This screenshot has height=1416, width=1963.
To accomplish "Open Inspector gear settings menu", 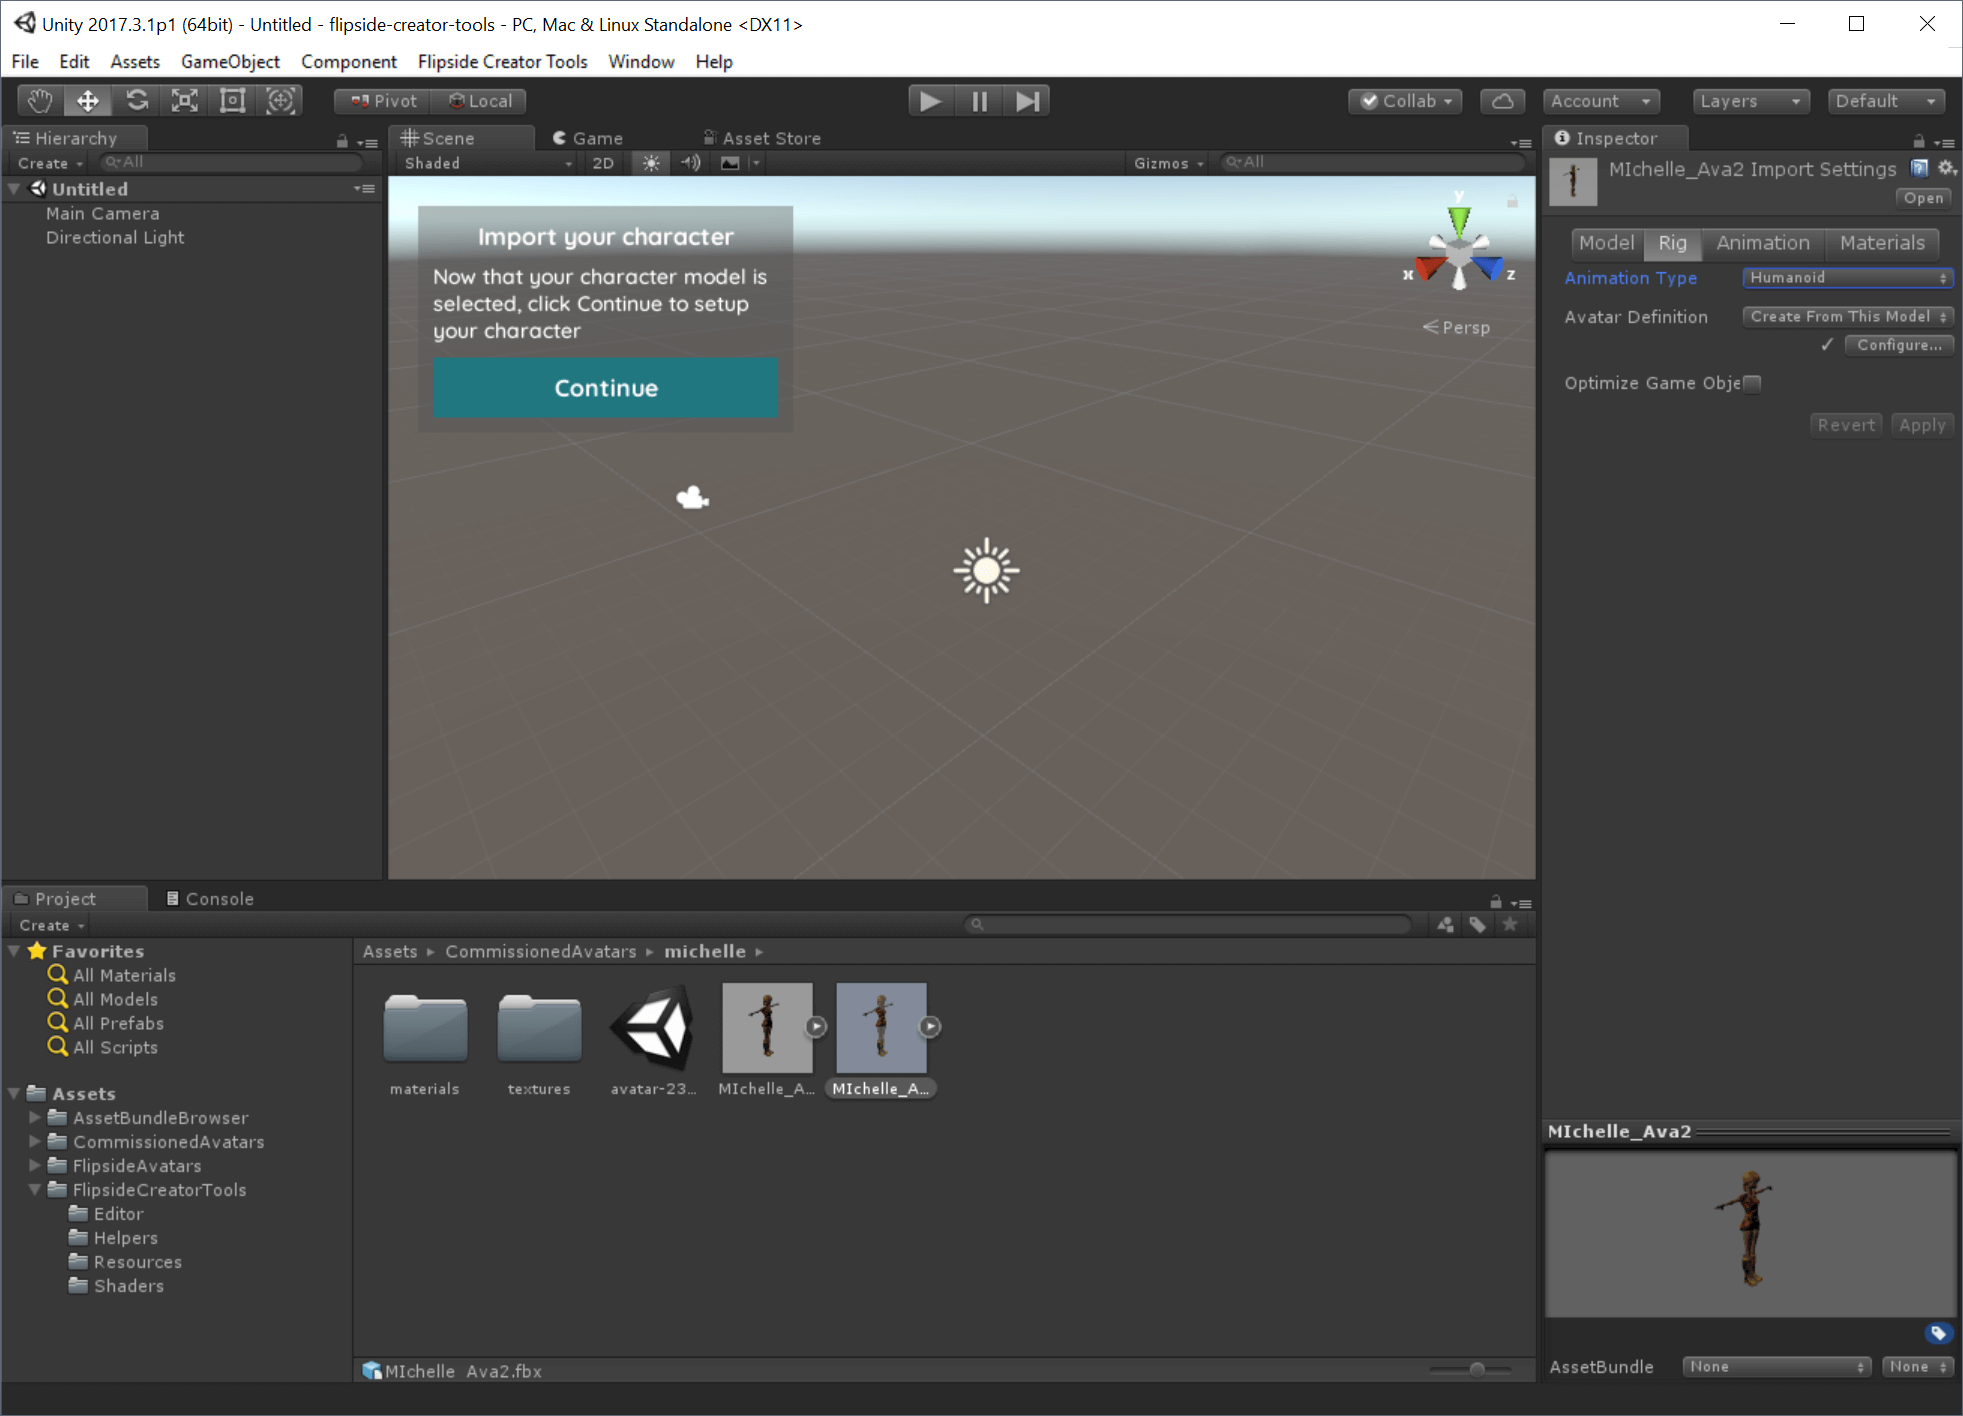I will 1947,168.
